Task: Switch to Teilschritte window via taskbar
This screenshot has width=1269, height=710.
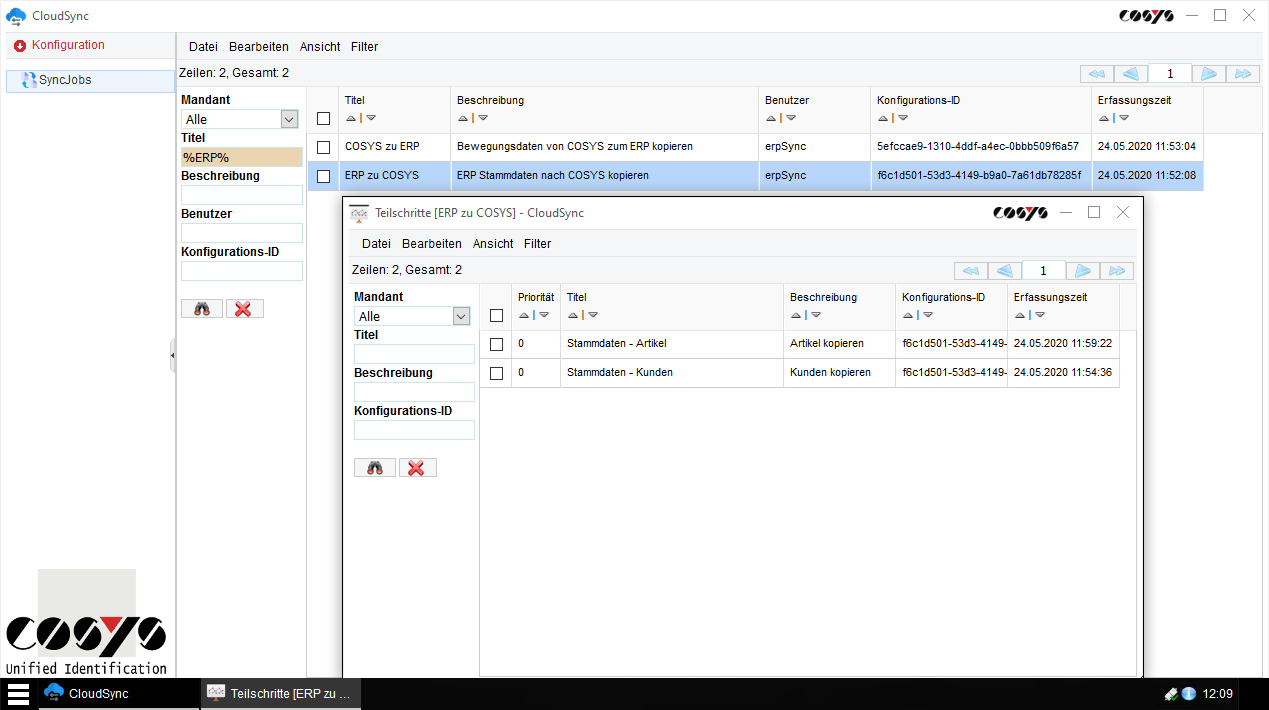Action: click(x=280, y=692)
